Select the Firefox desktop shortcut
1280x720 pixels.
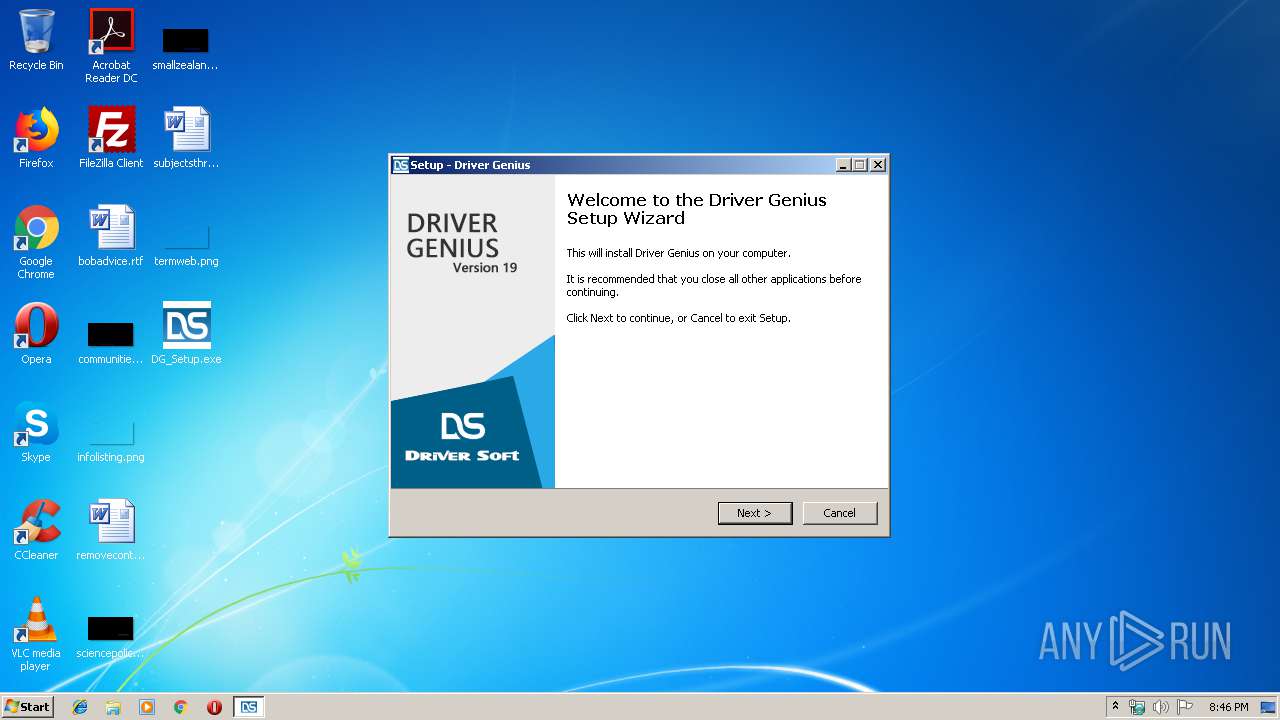coord(36,138)
